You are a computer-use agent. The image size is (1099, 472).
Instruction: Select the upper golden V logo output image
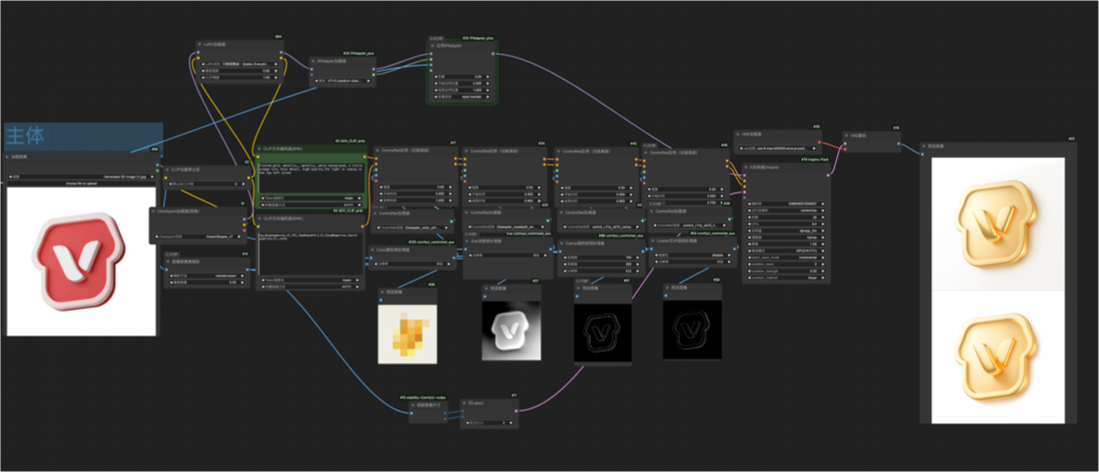click(x=998, y=224)
